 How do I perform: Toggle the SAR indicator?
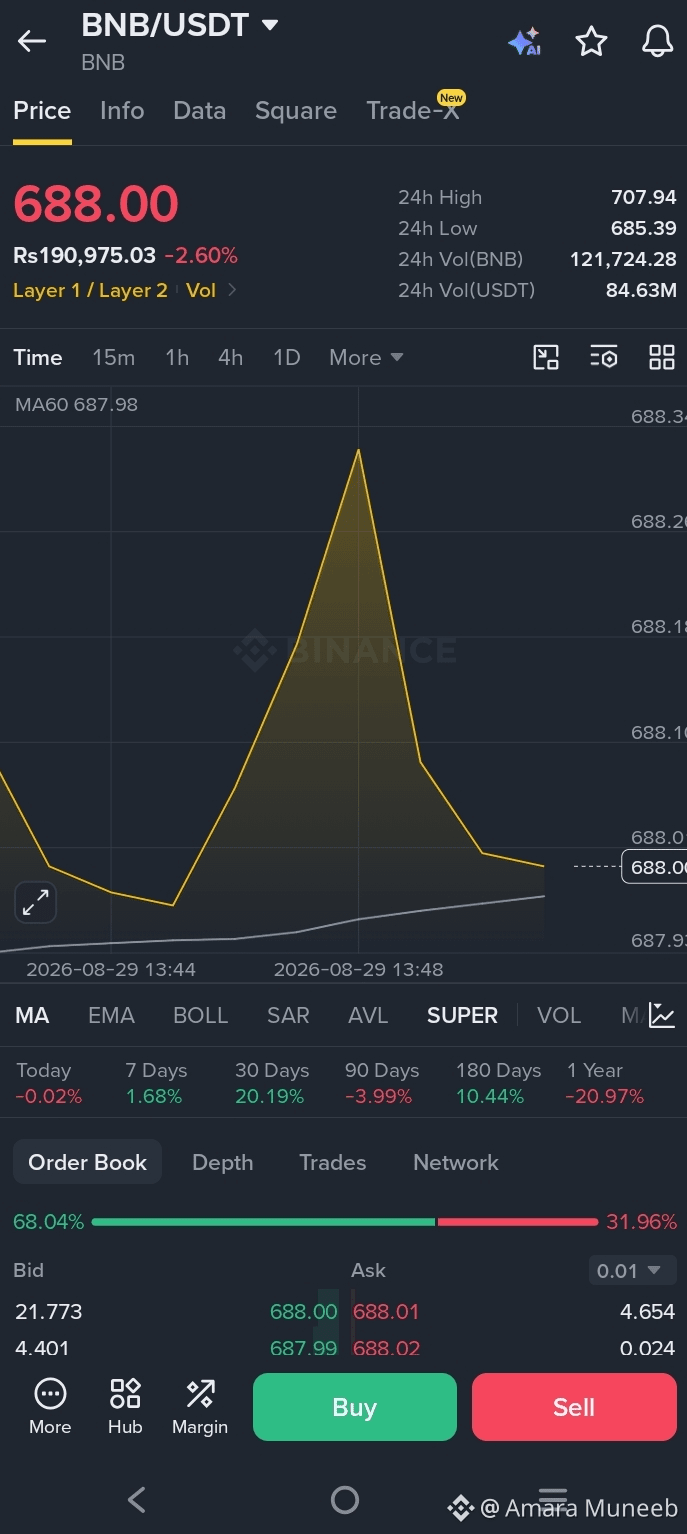pos(288,1015)
